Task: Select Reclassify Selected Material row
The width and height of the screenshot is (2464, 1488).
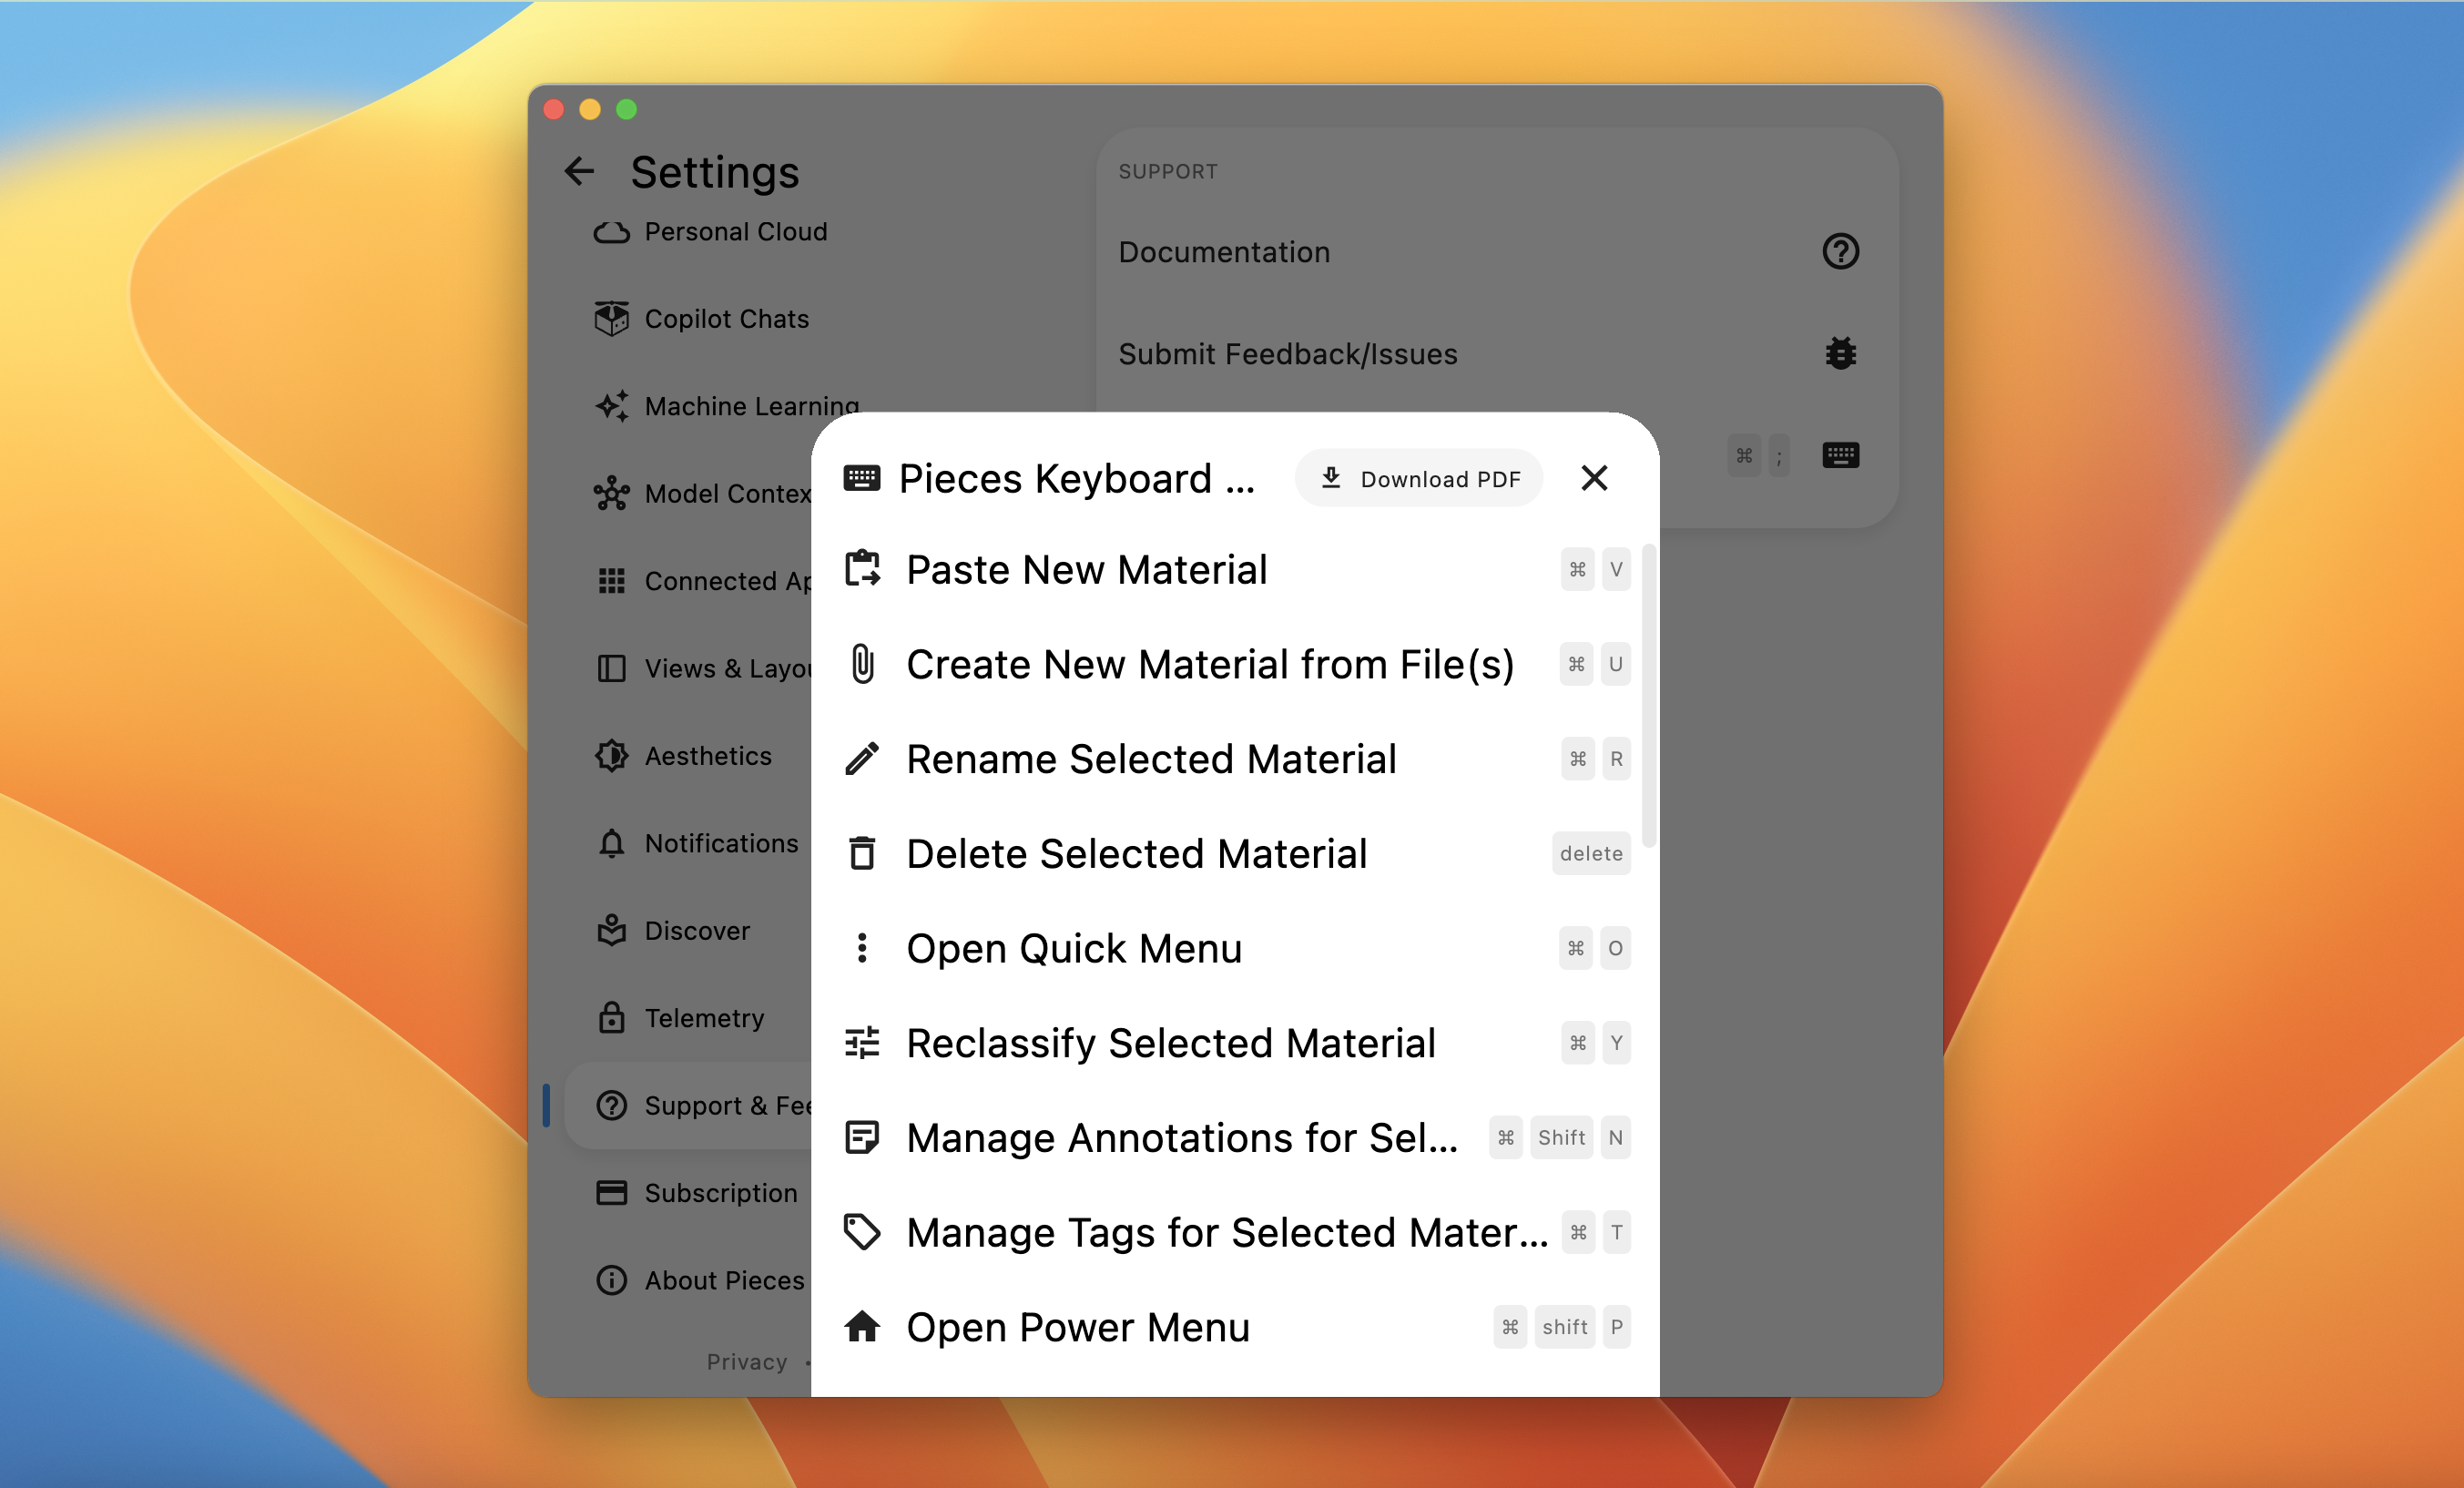Action: [1236, 1043]
